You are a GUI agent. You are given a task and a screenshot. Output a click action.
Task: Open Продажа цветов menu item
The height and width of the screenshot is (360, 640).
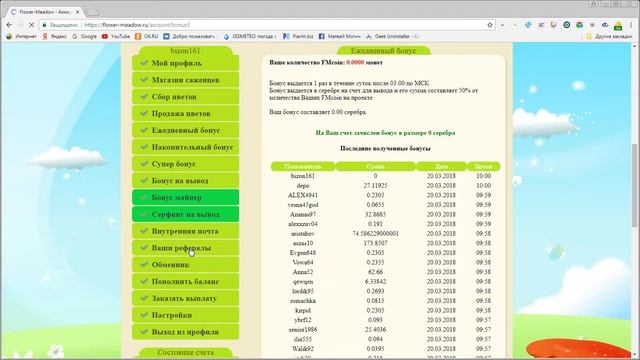(x=185, y=113)
